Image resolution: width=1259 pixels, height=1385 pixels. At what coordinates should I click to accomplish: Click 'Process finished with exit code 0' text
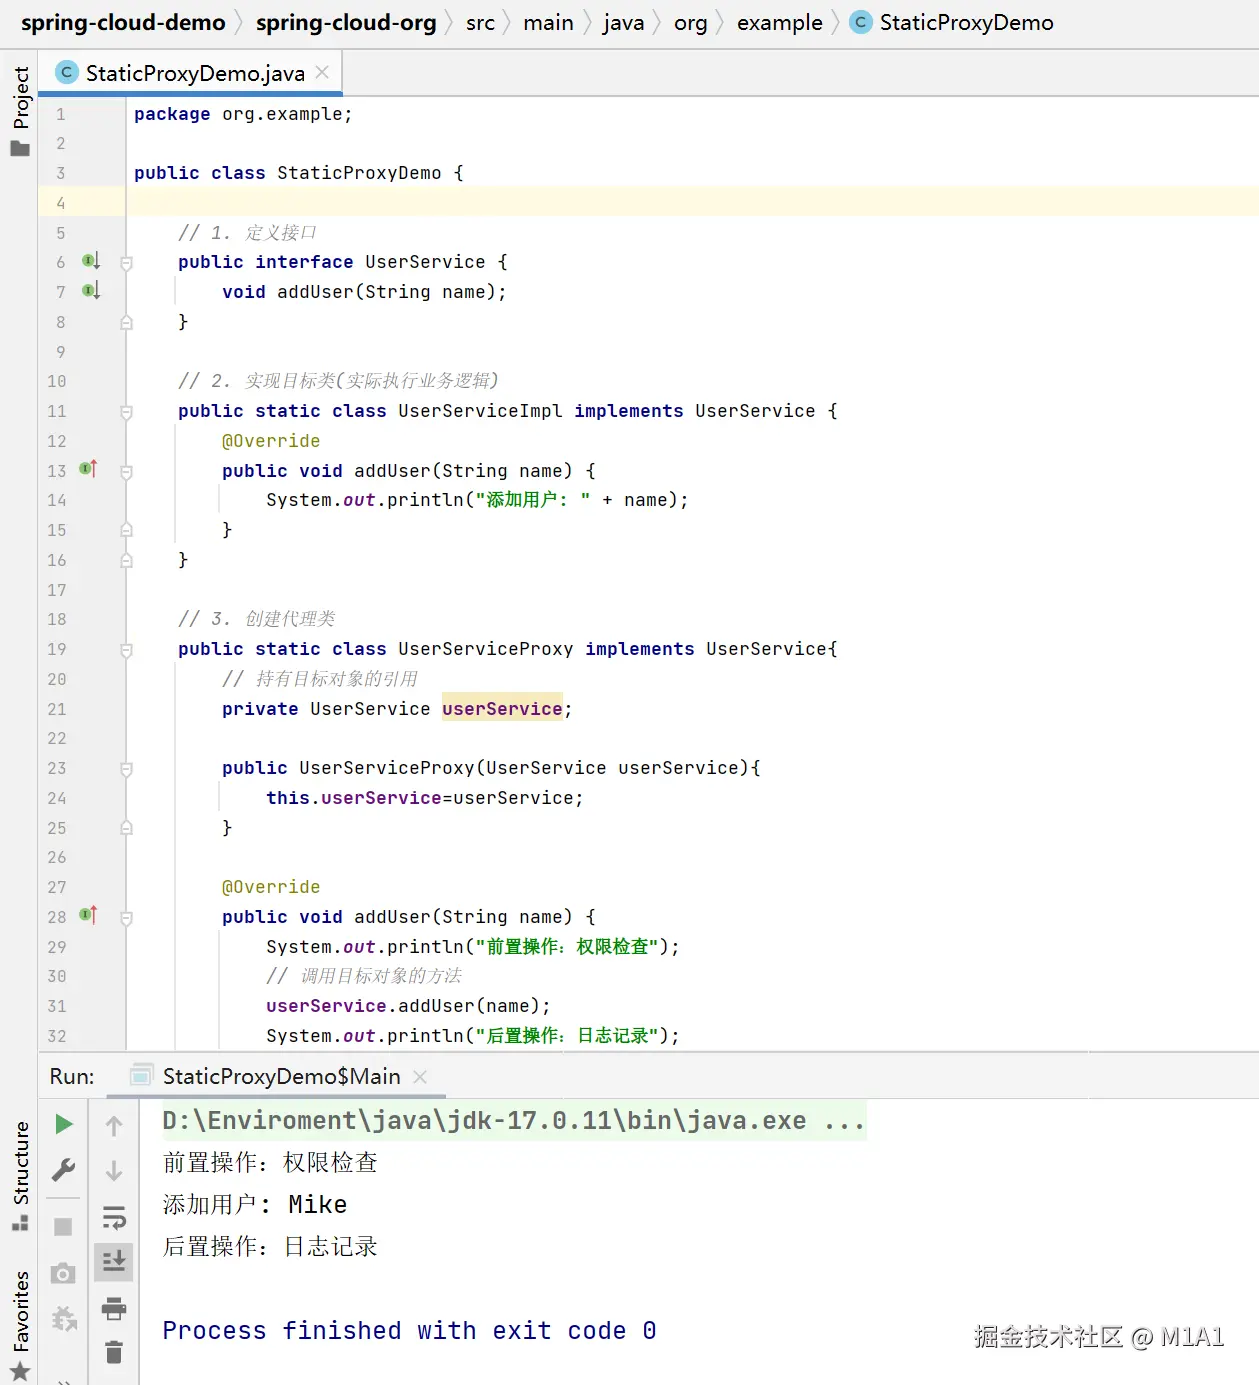pos(409,1331)
